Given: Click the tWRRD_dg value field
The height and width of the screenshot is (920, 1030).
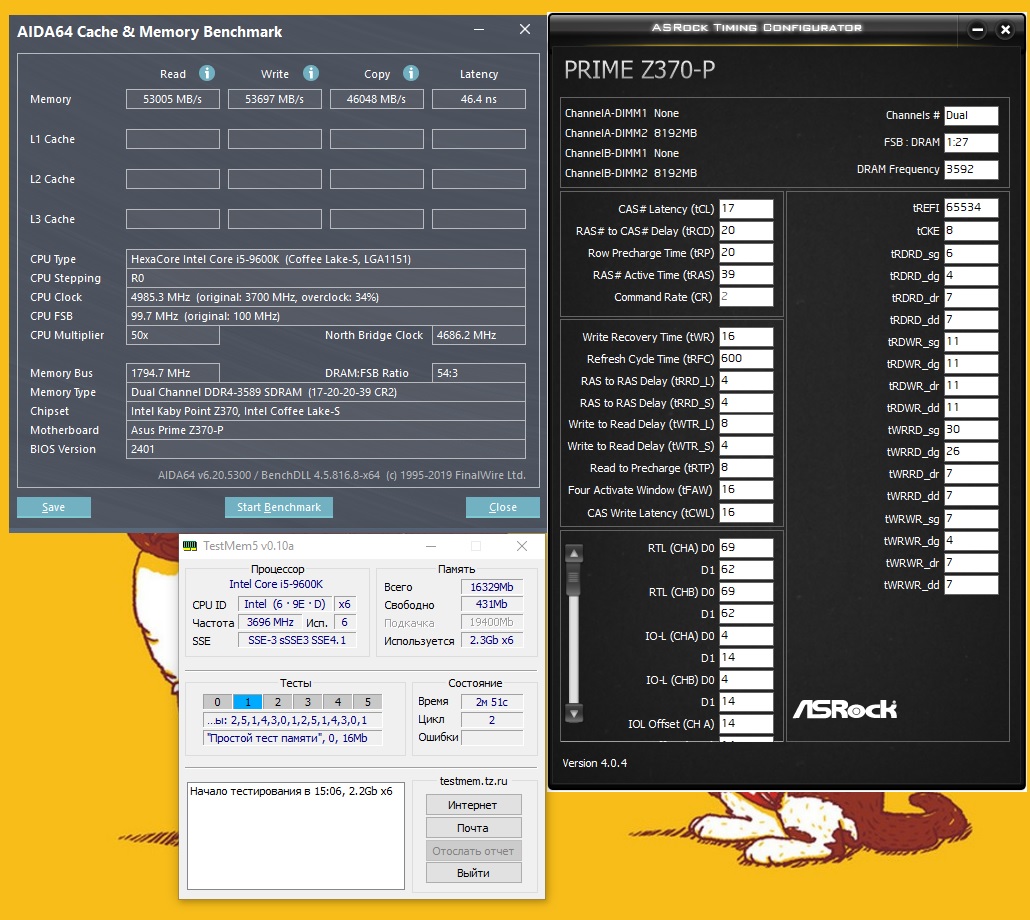Looking at the screenshot, I should click(972, 452).
